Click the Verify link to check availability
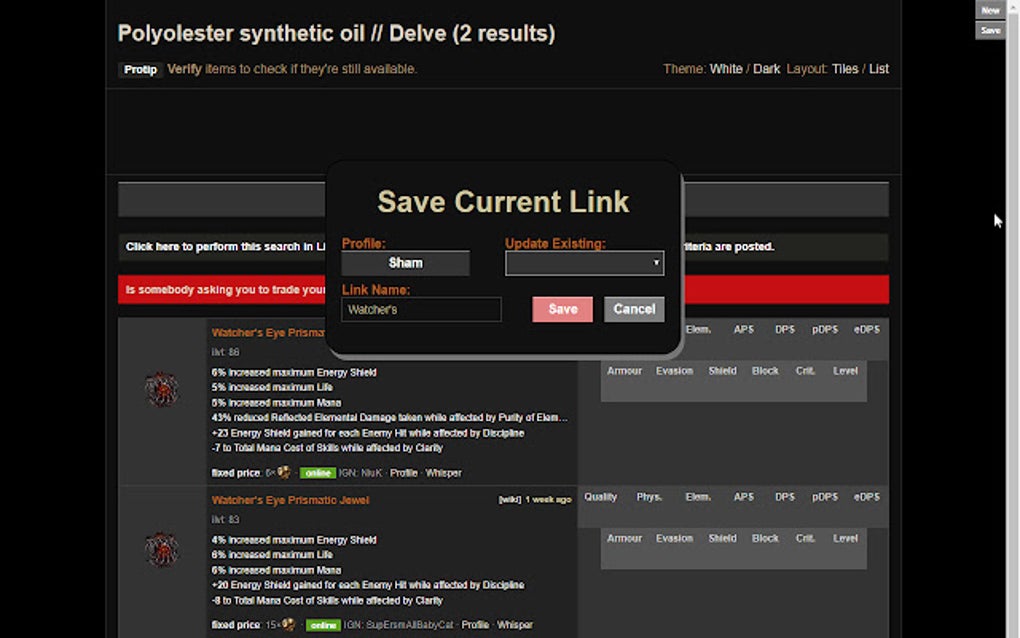 184,69
